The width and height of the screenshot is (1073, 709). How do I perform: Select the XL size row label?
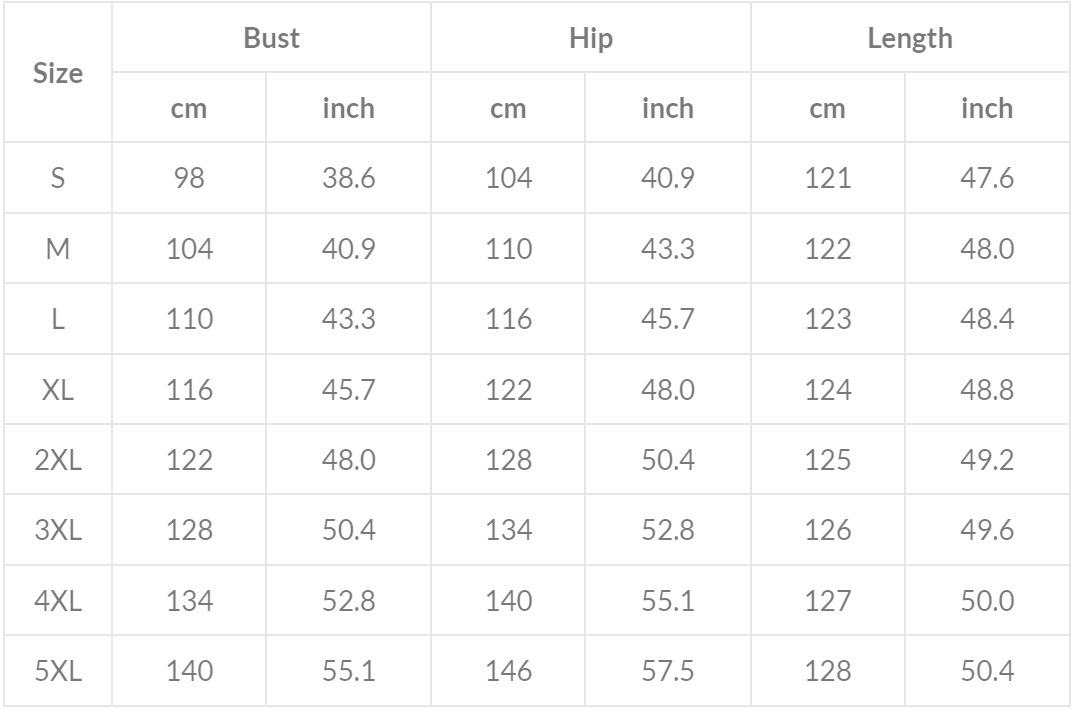(58, 389)
